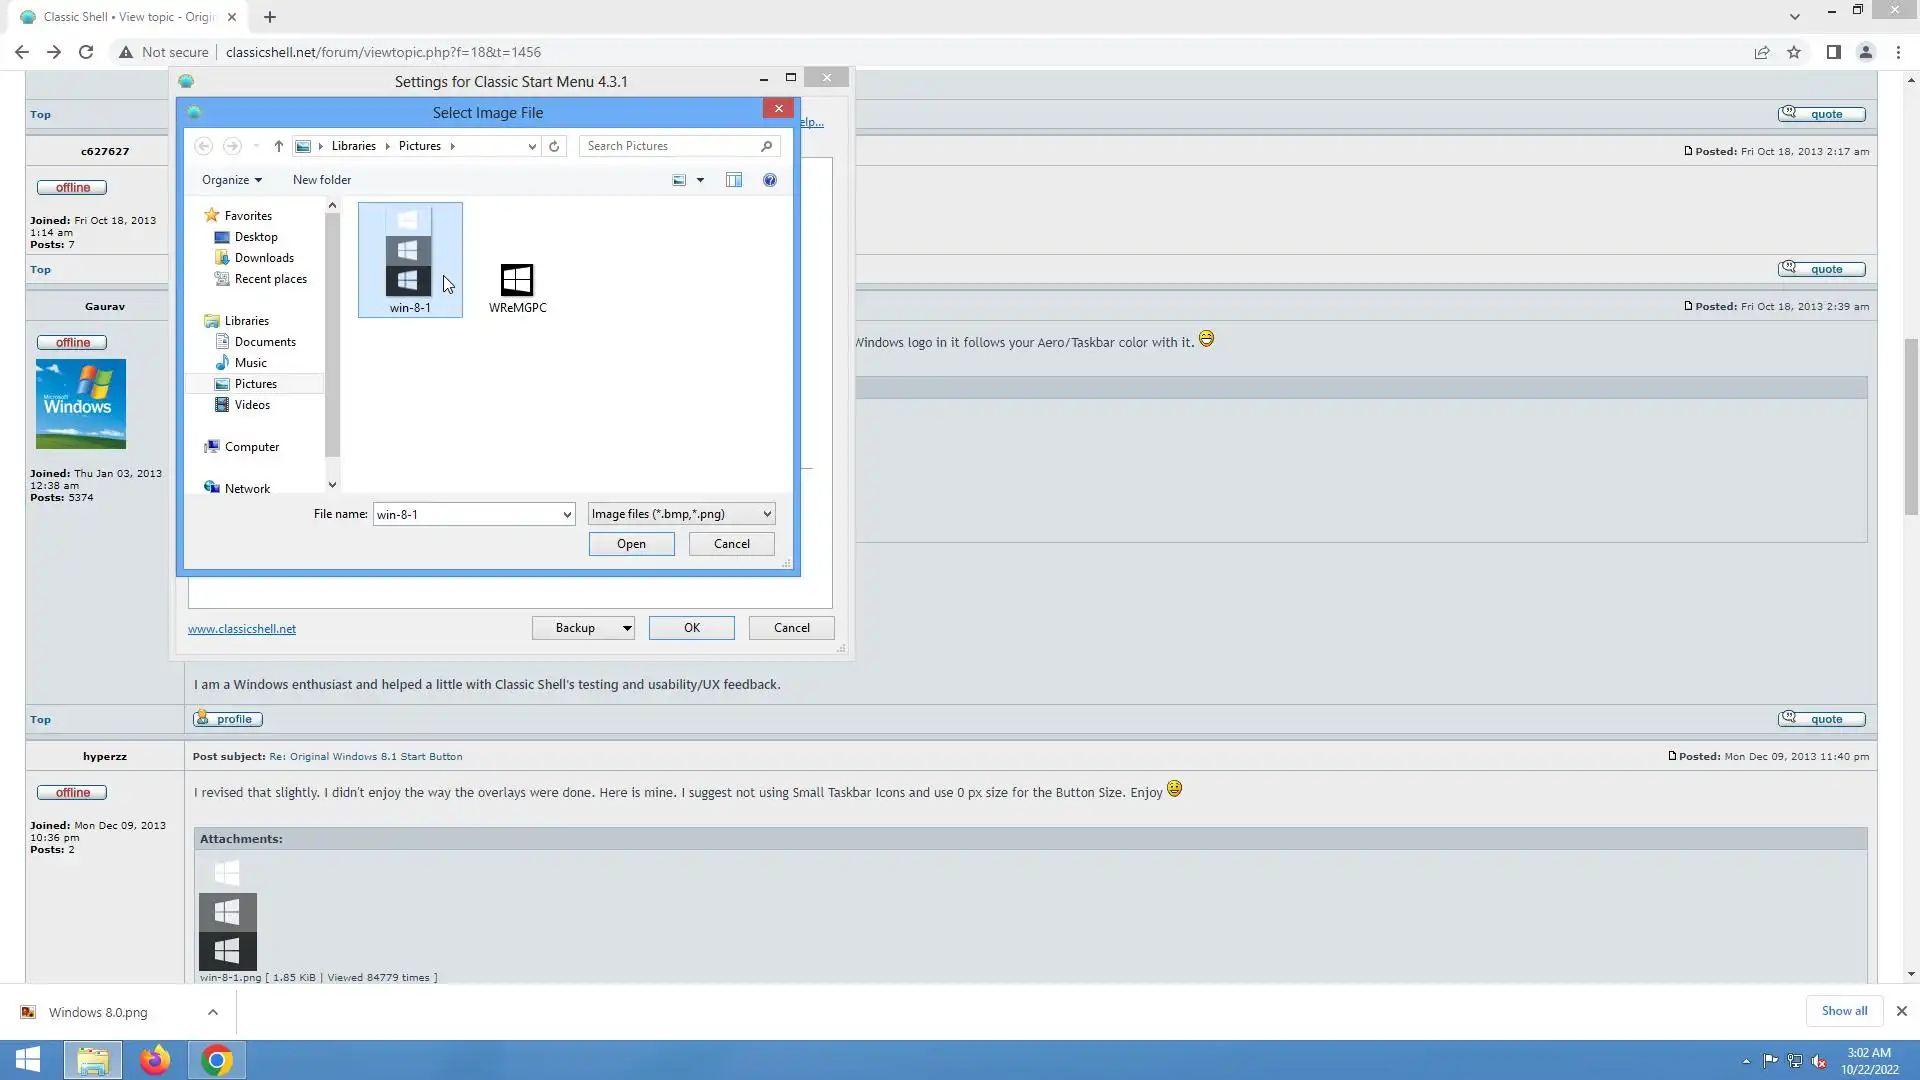The image size is (1920, 1080).
Task: Click the change view icon
Action: (679, 180)
